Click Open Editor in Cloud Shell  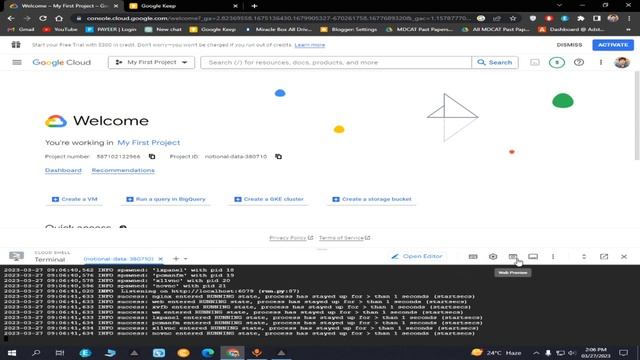(417, 256)
